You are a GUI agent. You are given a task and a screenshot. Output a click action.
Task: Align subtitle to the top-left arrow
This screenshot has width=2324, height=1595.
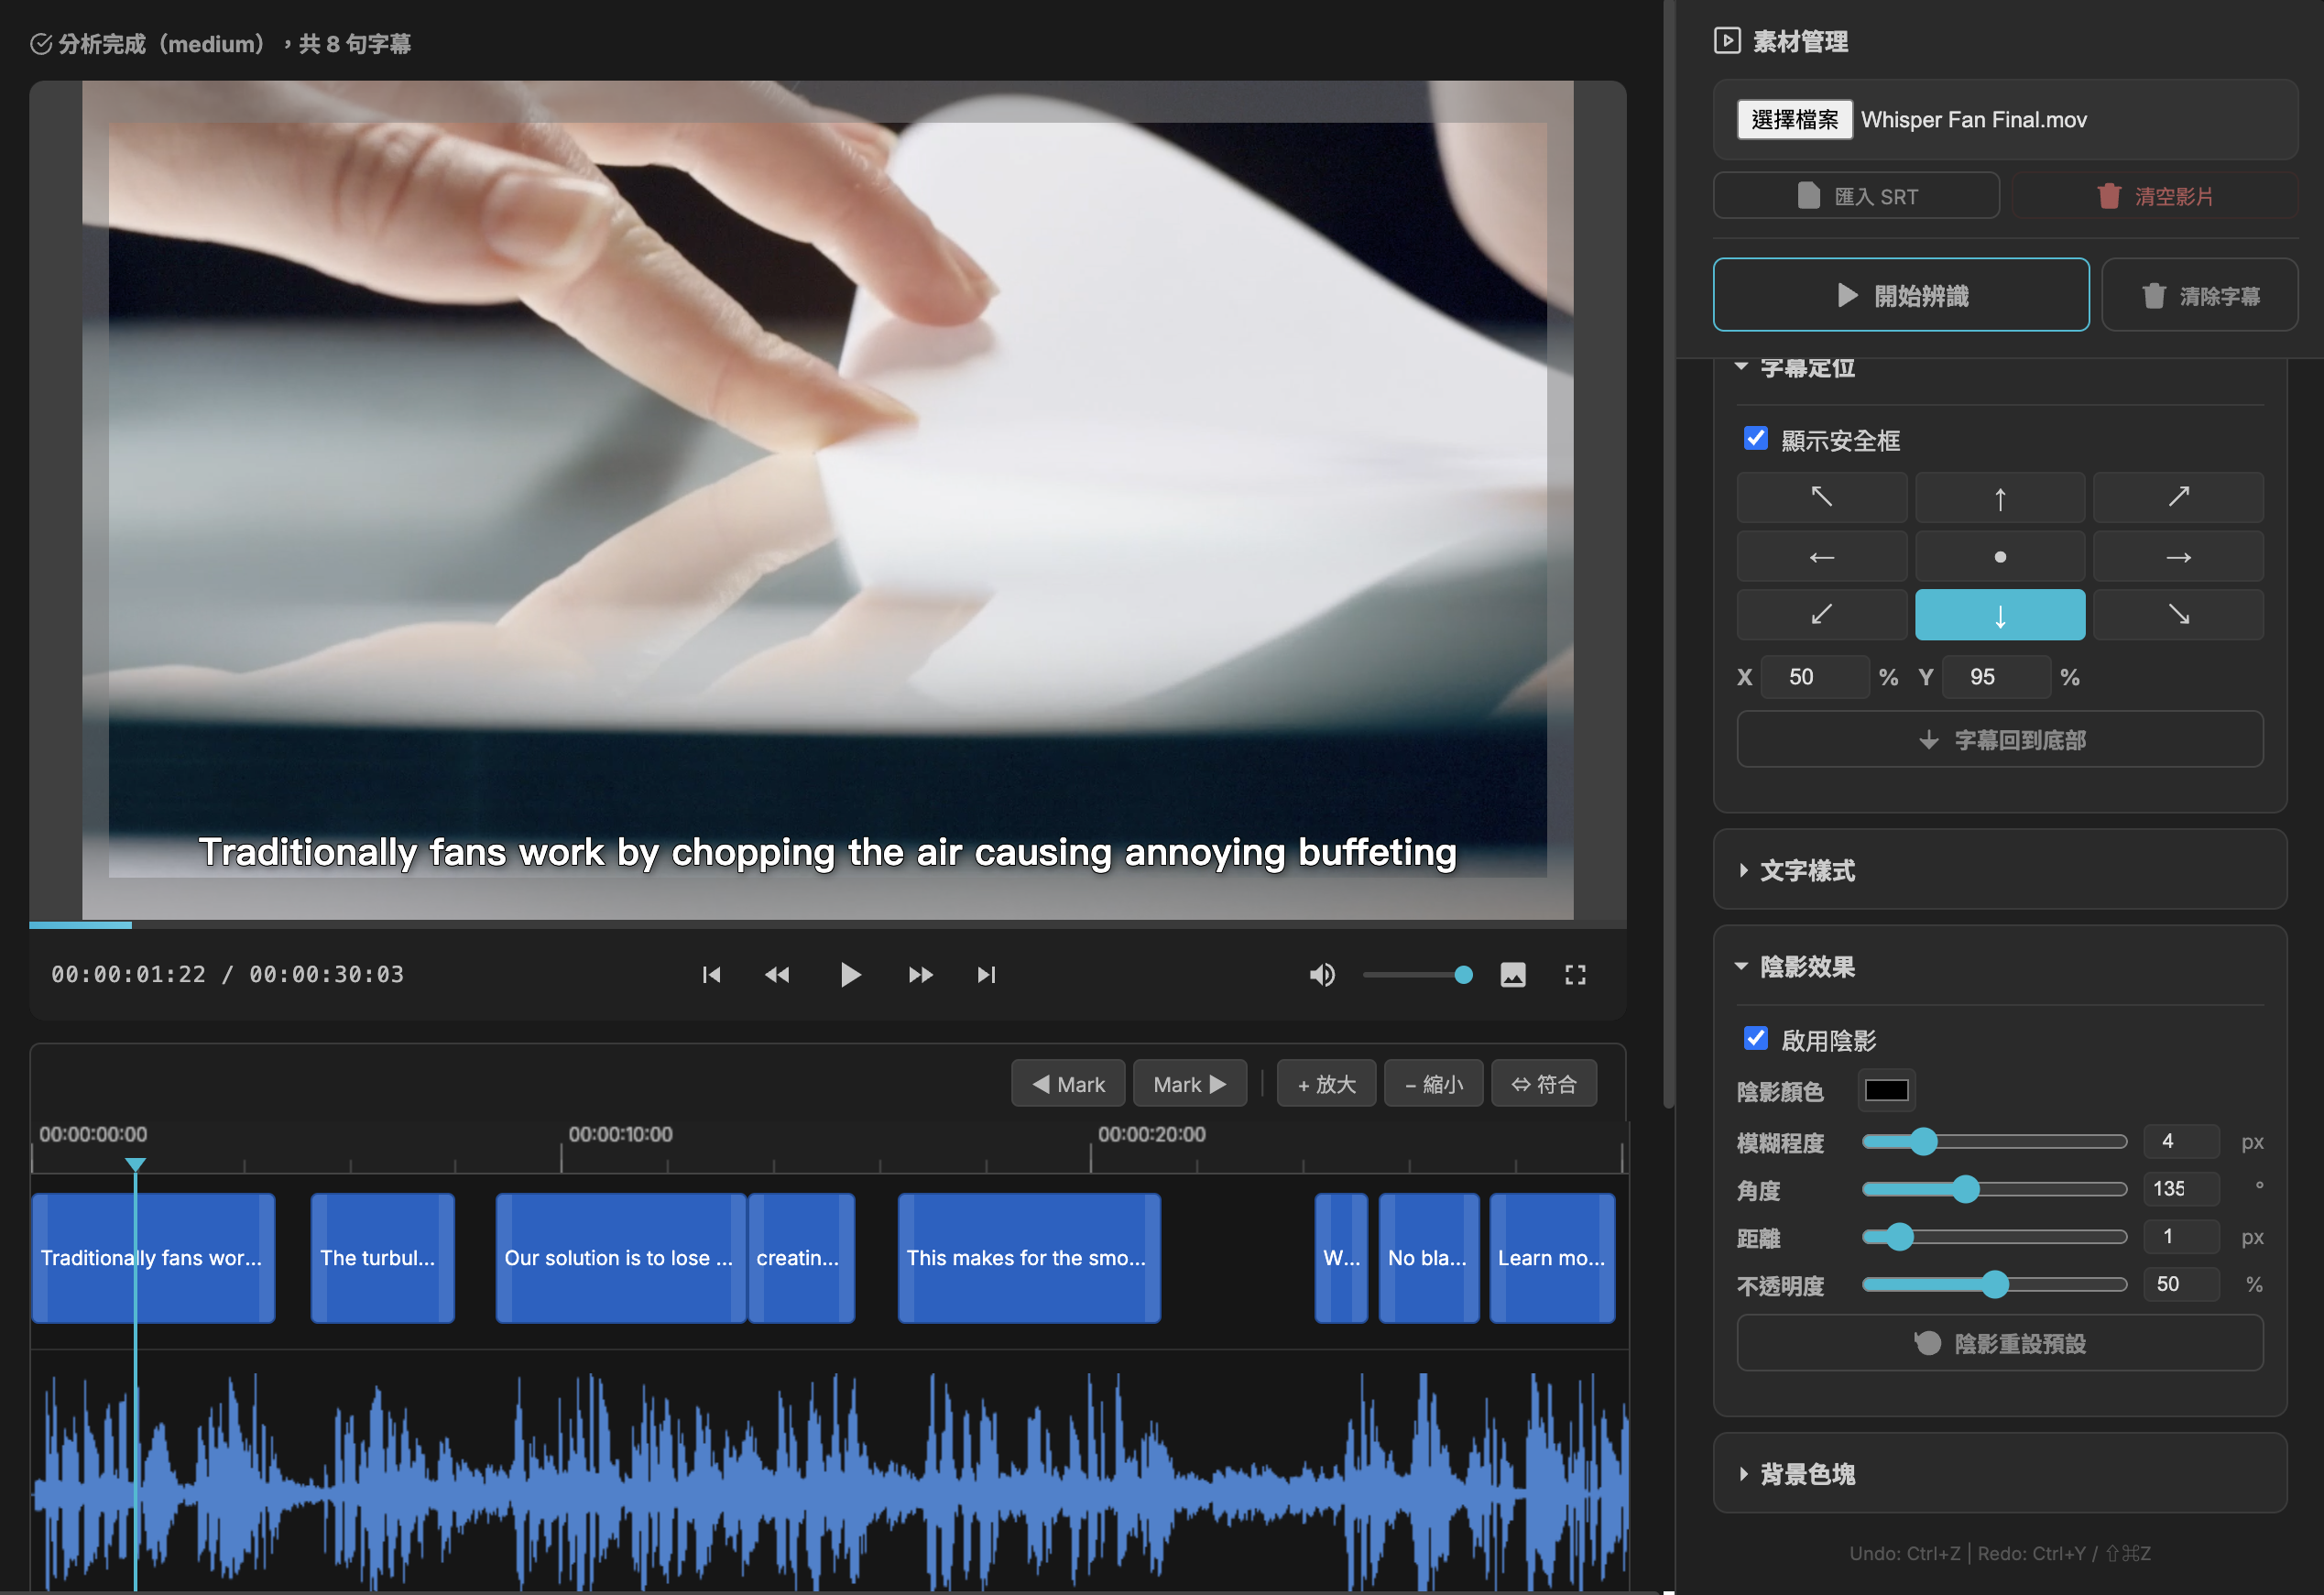pyautogui.click(x=1821, y=497)
